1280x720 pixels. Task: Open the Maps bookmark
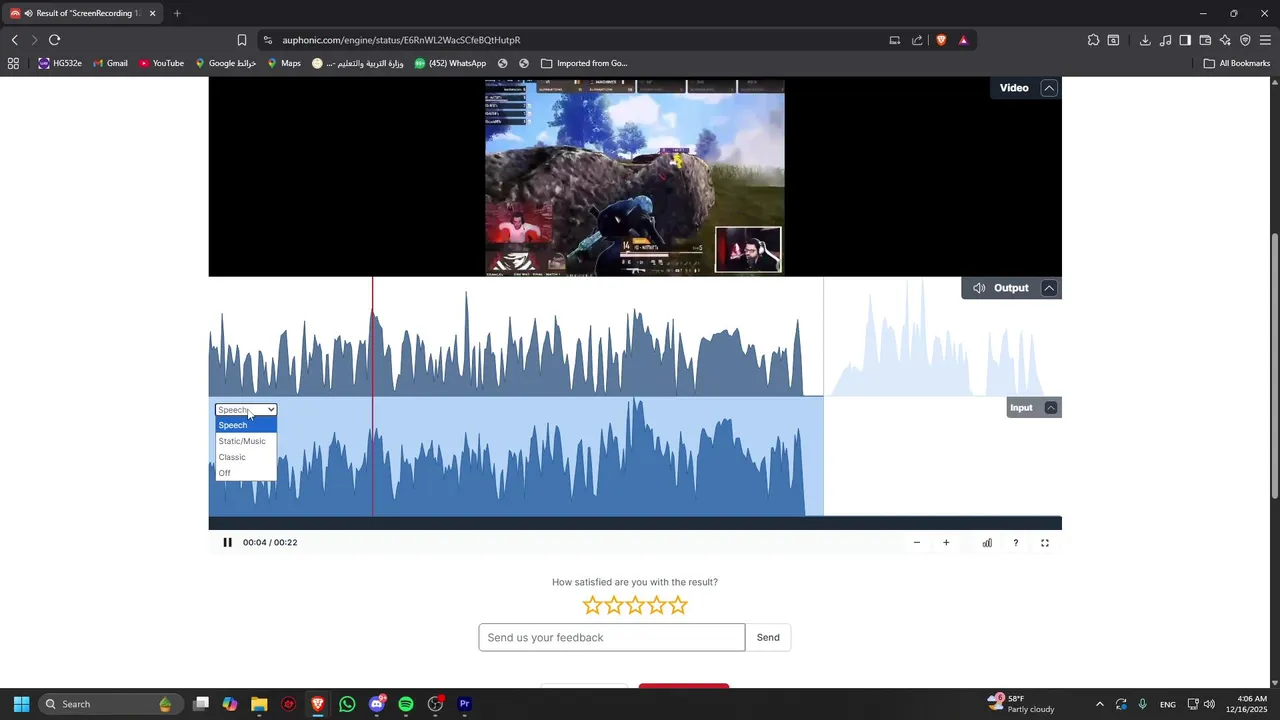click(284, 63)
